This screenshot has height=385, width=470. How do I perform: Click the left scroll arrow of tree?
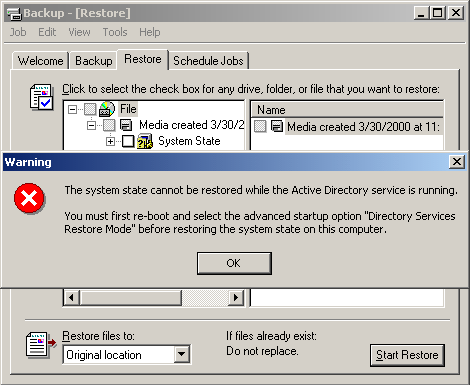pos(71,297)
